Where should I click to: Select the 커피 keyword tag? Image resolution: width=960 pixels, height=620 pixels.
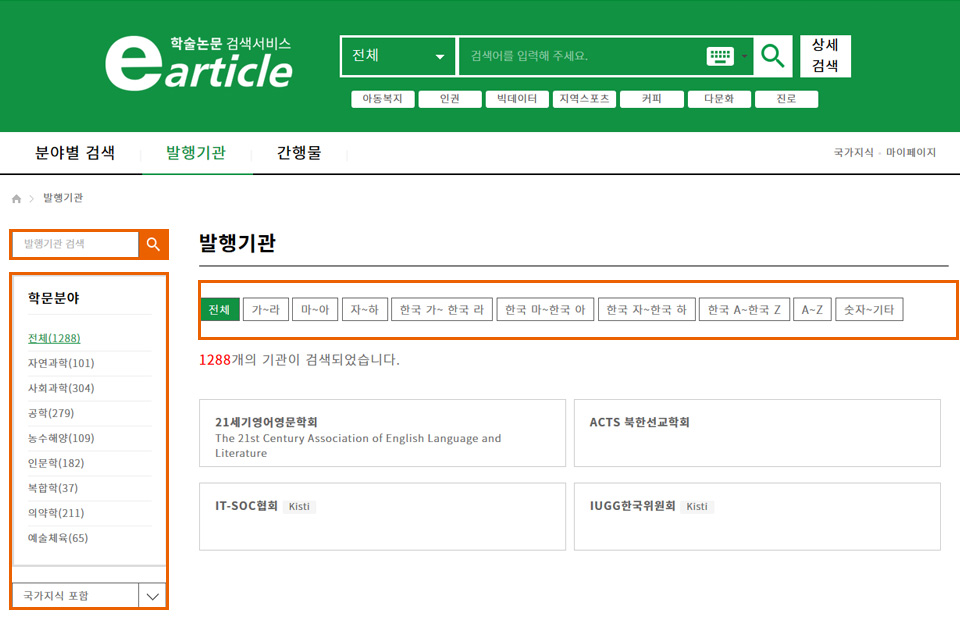[x=651, y=99]
